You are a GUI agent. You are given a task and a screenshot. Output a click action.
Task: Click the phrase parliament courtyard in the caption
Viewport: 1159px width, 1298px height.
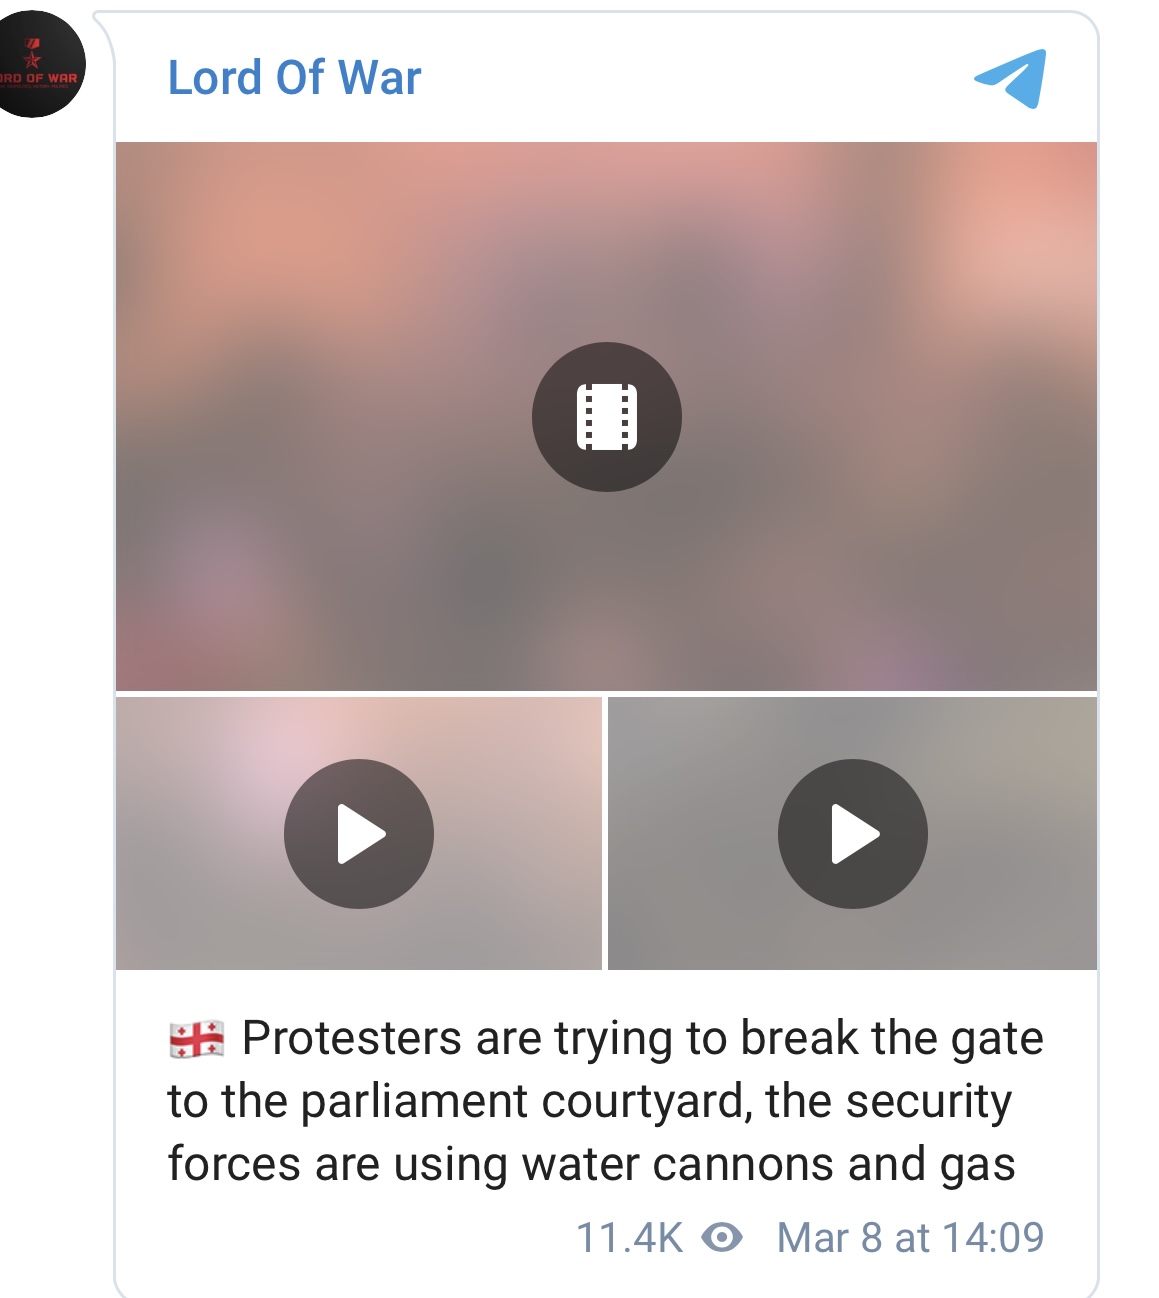526,1102
